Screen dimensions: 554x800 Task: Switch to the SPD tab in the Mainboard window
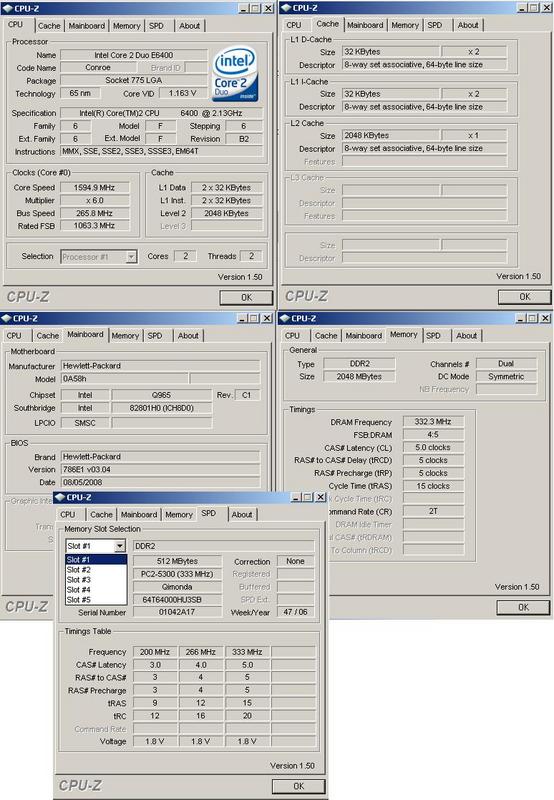tap(155, 336)
